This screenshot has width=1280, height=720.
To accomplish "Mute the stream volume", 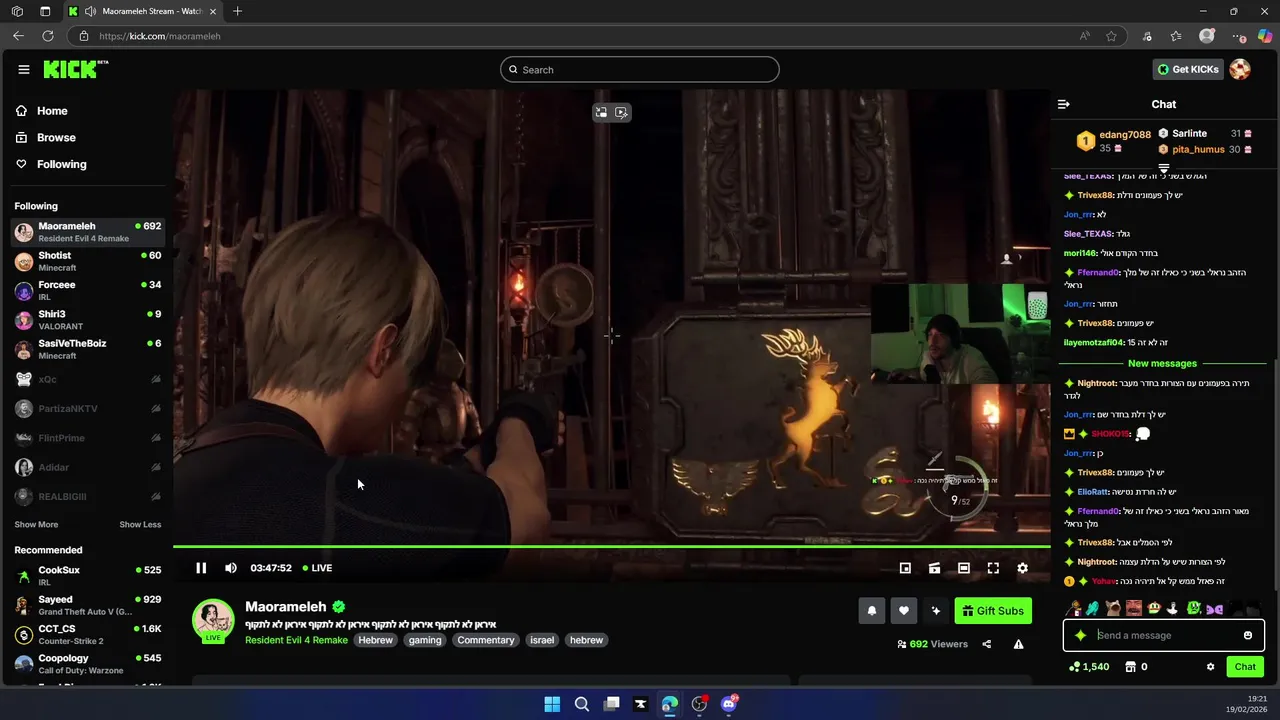I will 231,568.
